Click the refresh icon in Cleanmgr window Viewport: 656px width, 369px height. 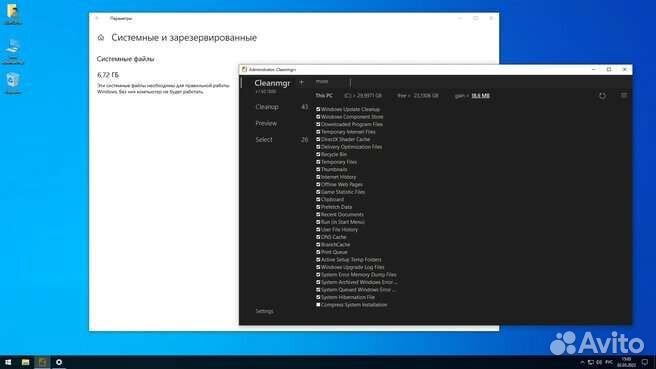point(602,96)
